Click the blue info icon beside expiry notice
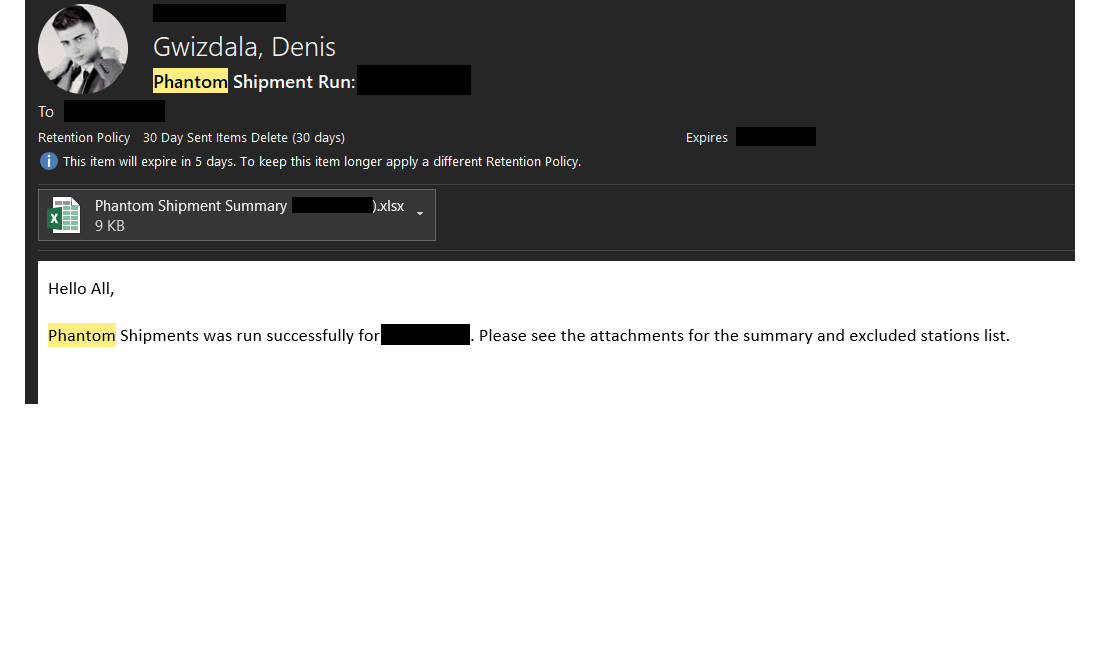 click(48, 161)
